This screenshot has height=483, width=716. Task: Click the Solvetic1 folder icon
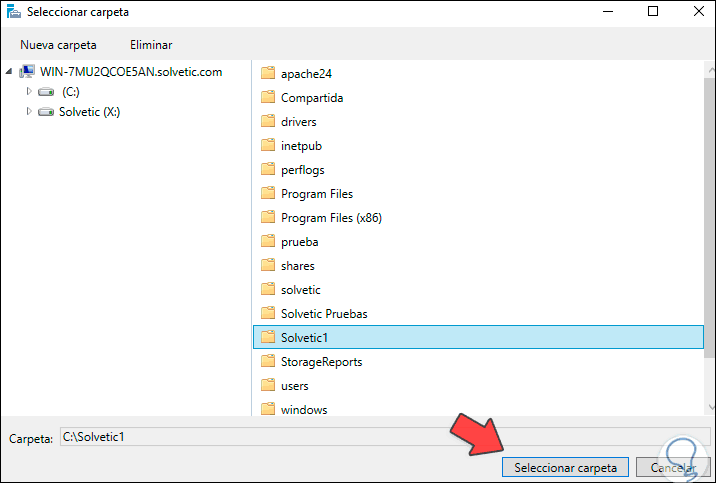pyautogui.click(x=268, y=337)
